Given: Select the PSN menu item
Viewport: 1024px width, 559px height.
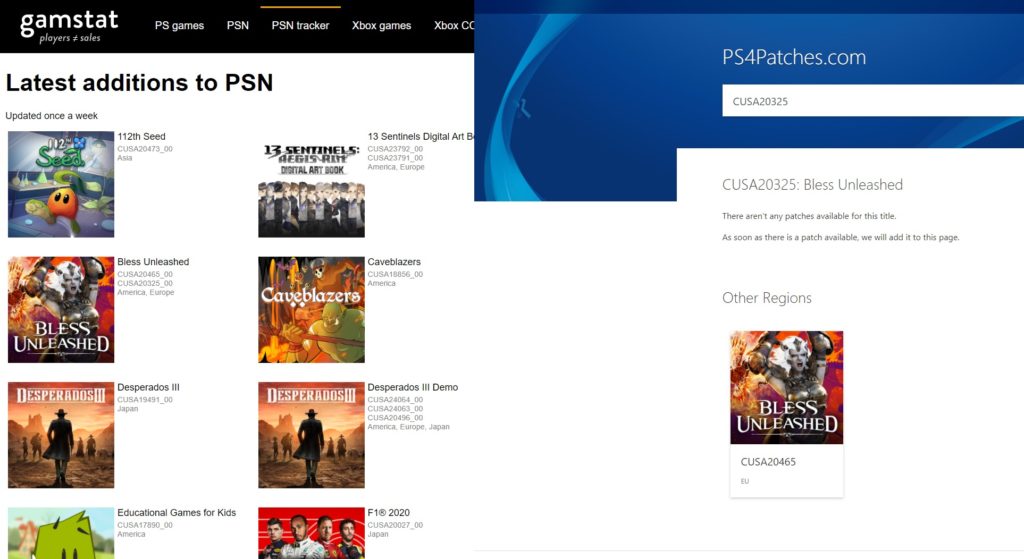Looking at the screenshot, I should pyautogui.click(x=238, y=25).
